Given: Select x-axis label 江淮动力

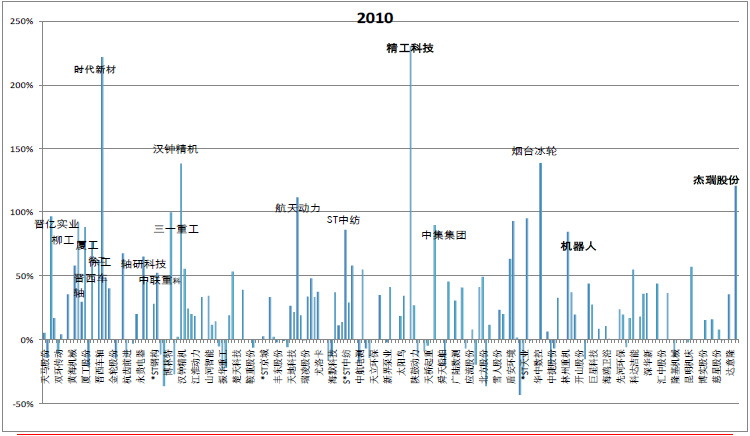Looking at the screenshot, I should [x=196, y=367].
